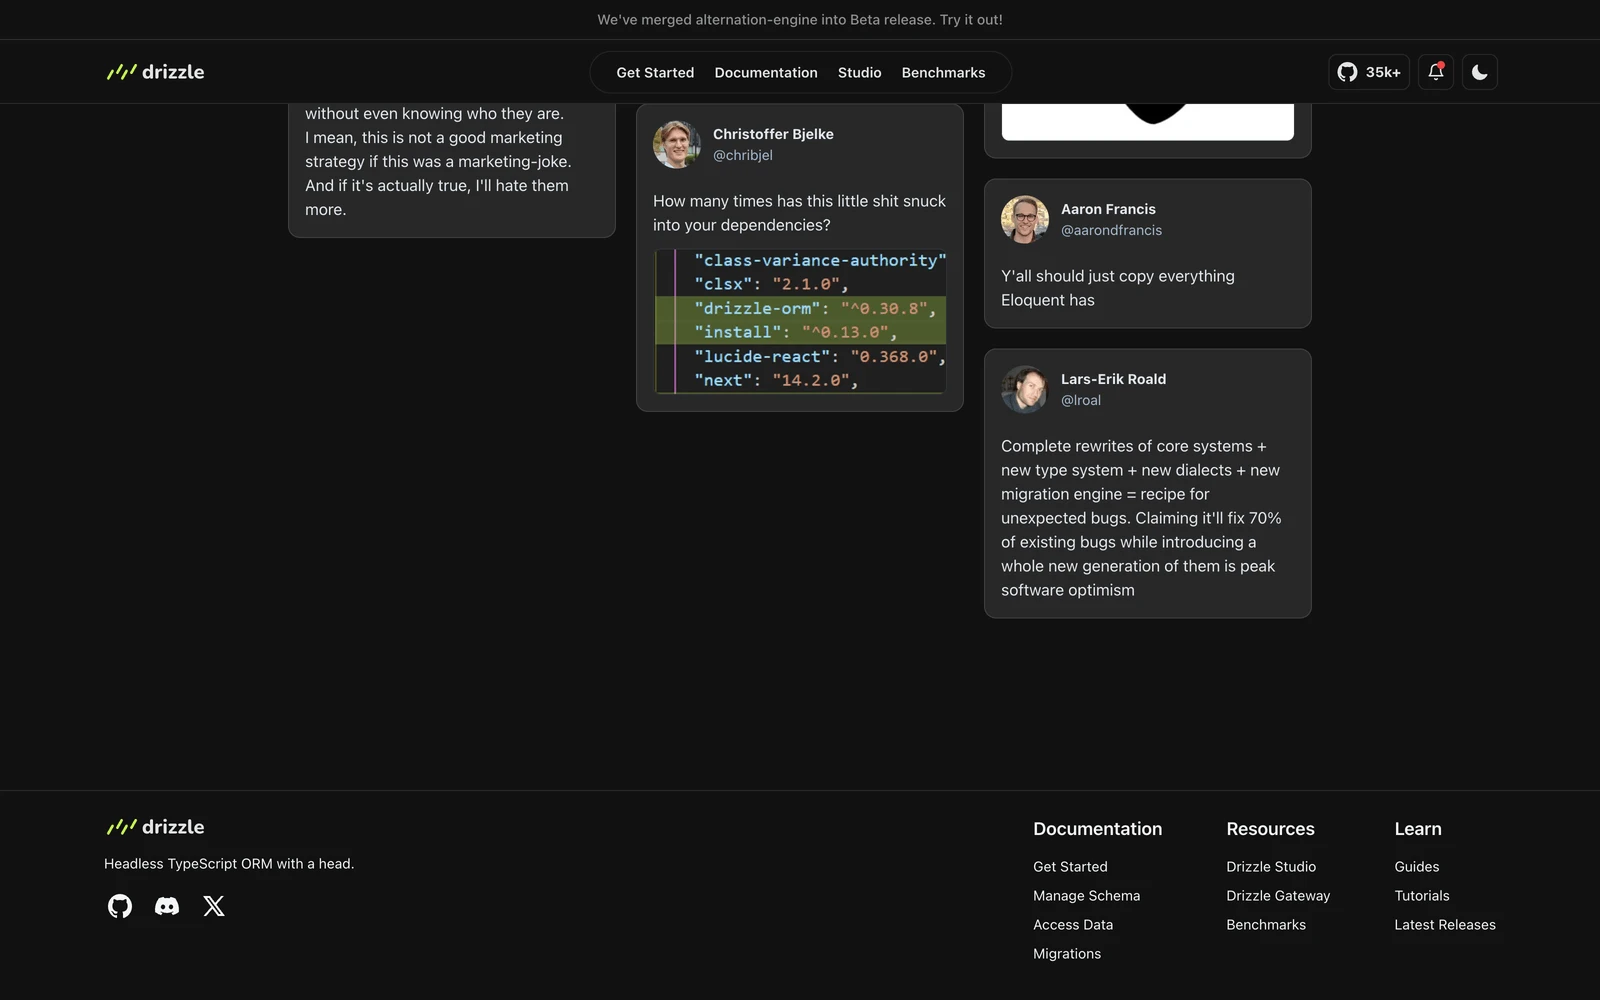Open Aaron Francis name link
Screen dimensions: 1600x1000
pos(1108,209)
